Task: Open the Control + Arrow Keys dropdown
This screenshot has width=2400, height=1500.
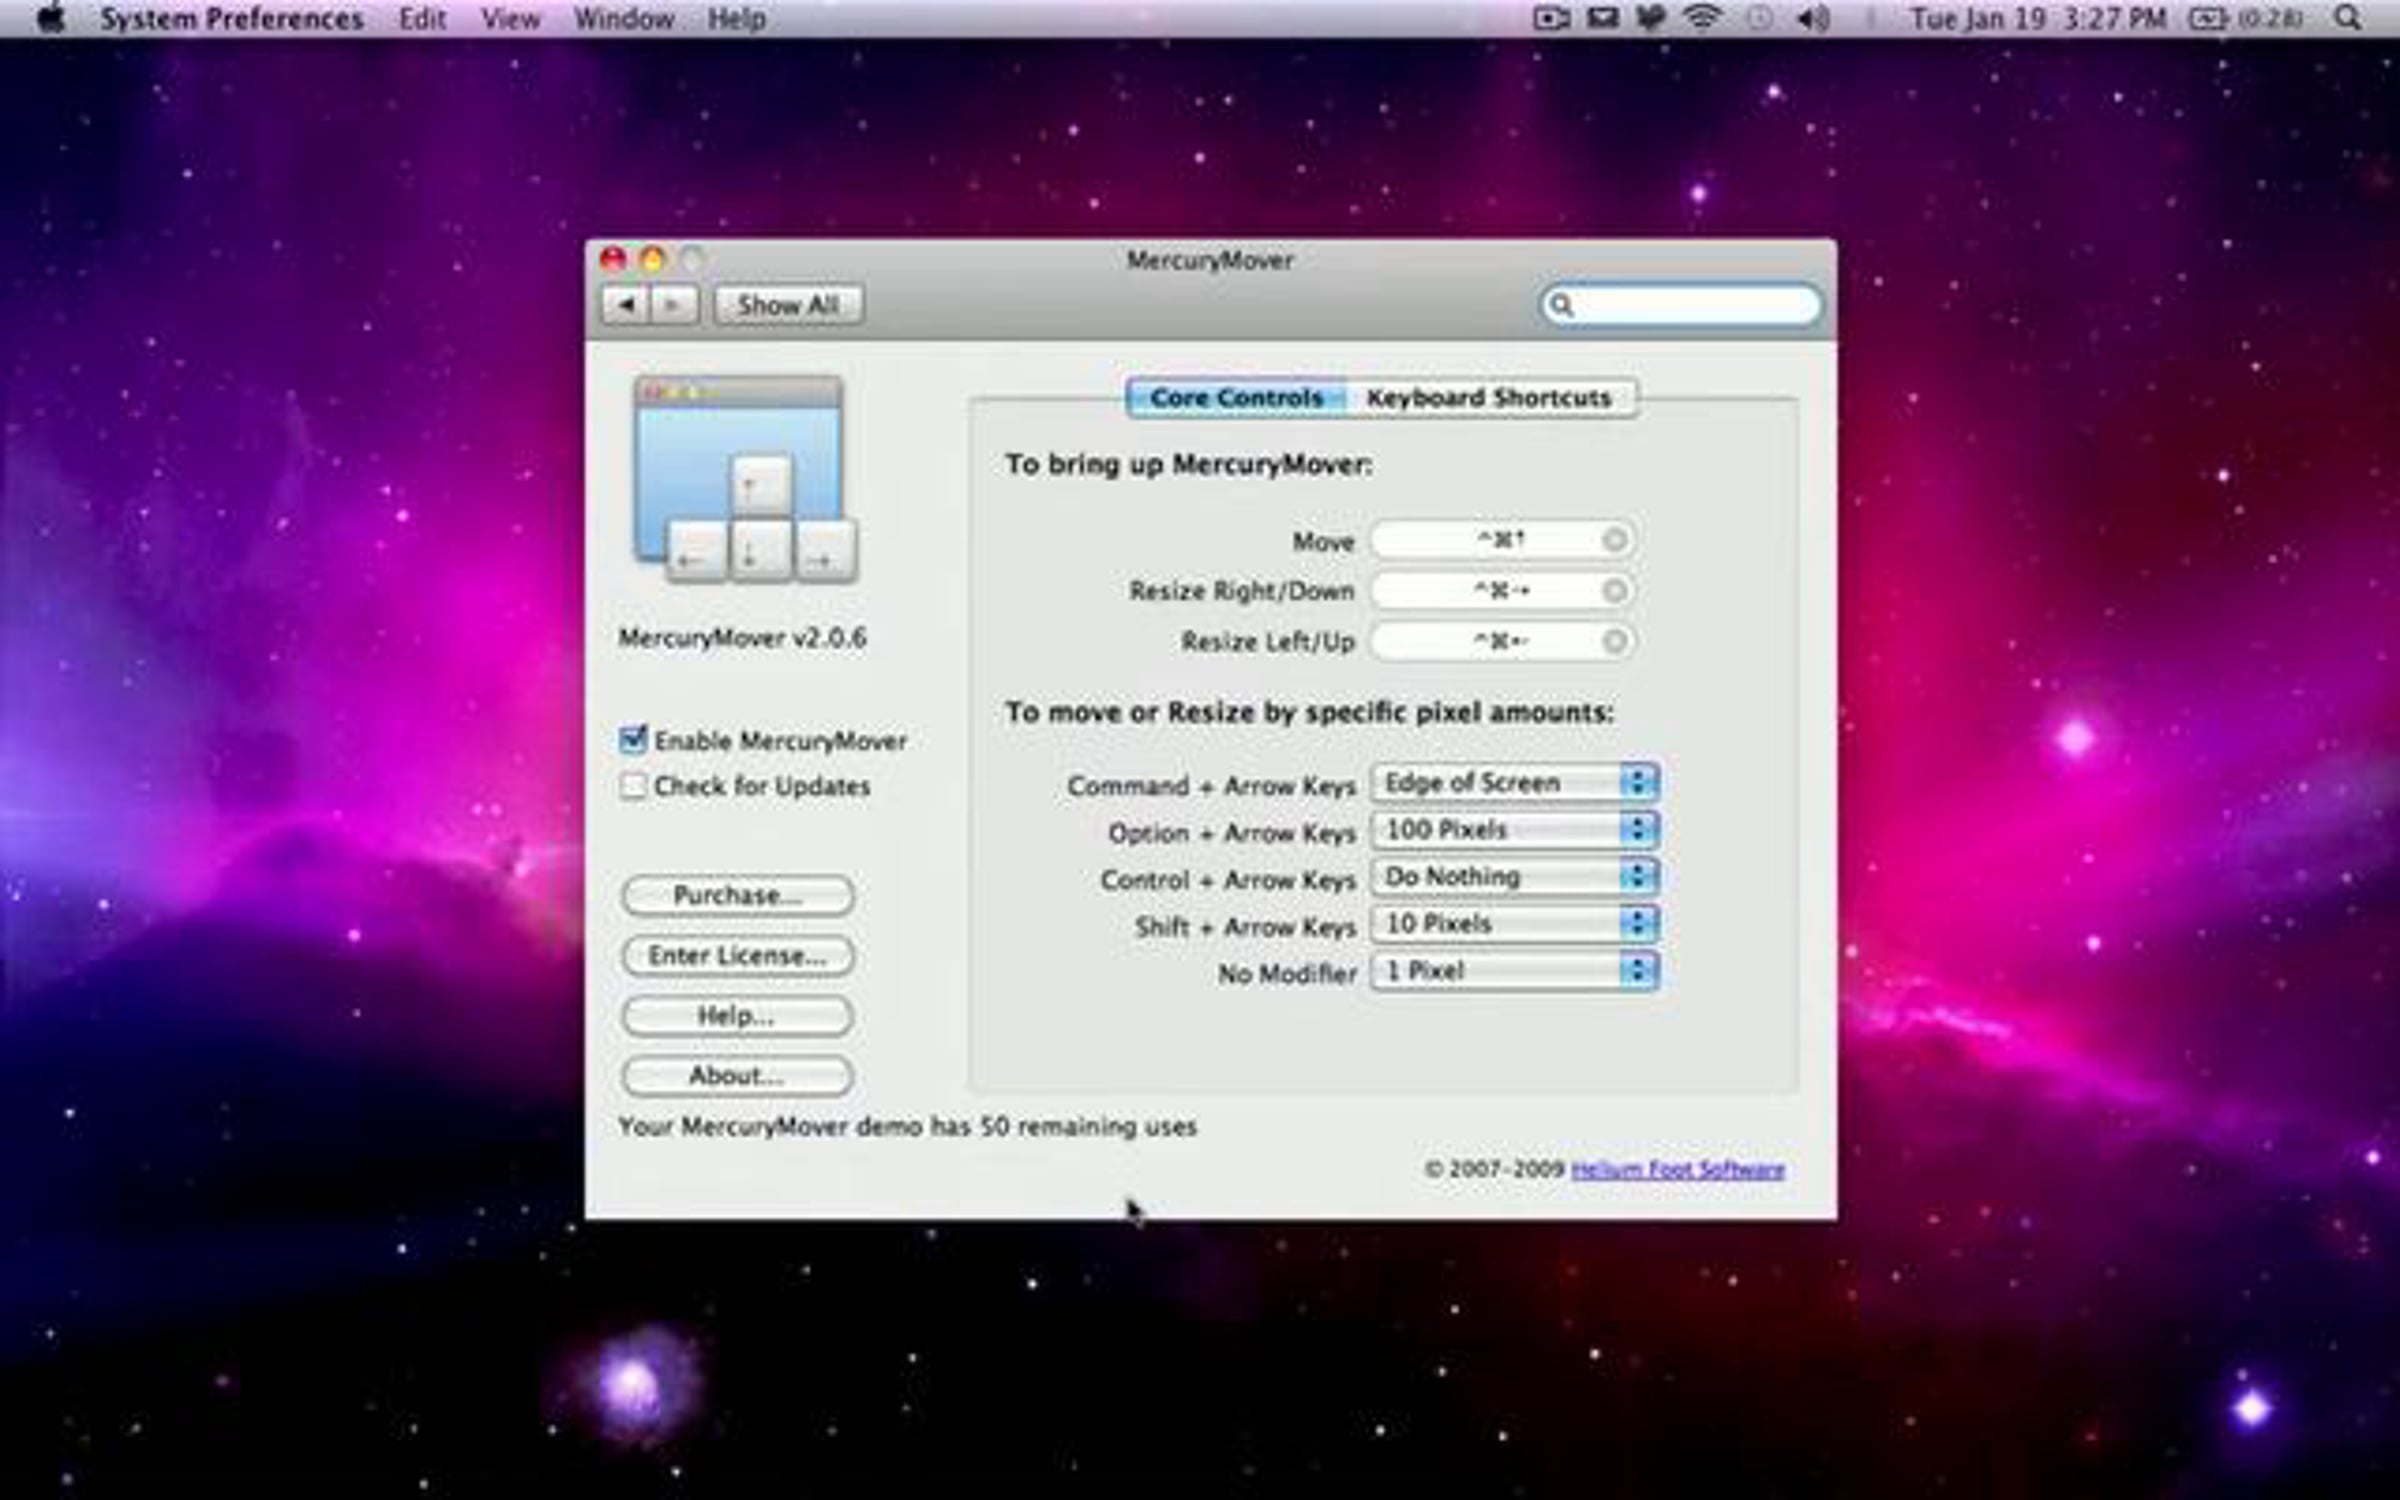Action: point(1515,877)
